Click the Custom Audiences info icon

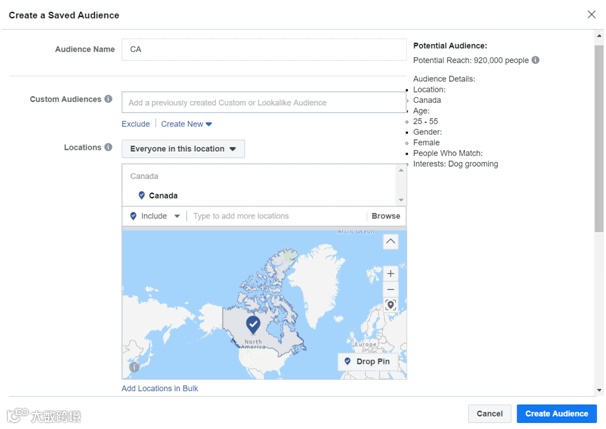(109, 99)
